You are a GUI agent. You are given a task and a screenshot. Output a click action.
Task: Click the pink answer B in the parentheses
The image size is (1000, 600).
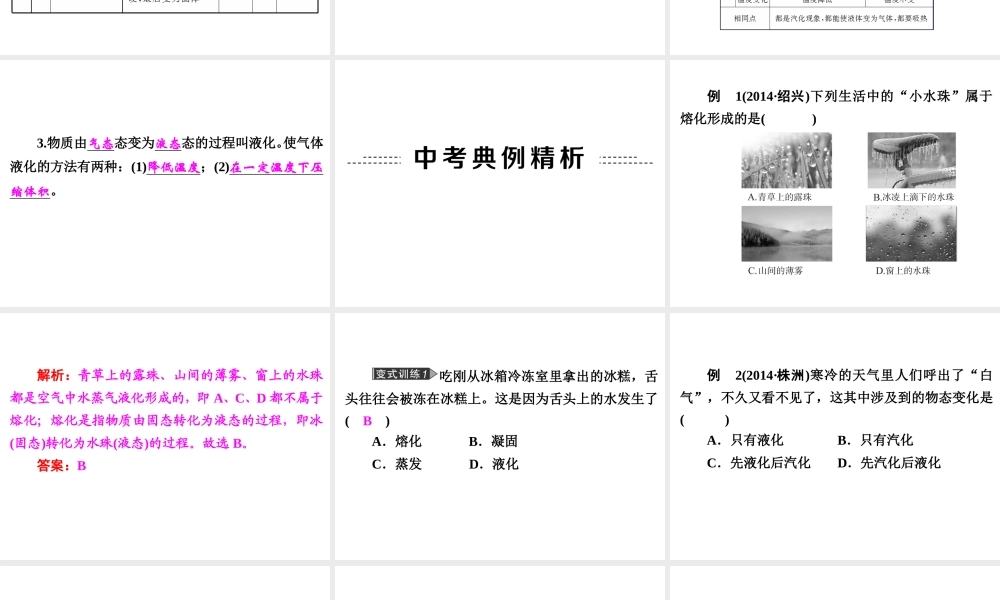367,421
